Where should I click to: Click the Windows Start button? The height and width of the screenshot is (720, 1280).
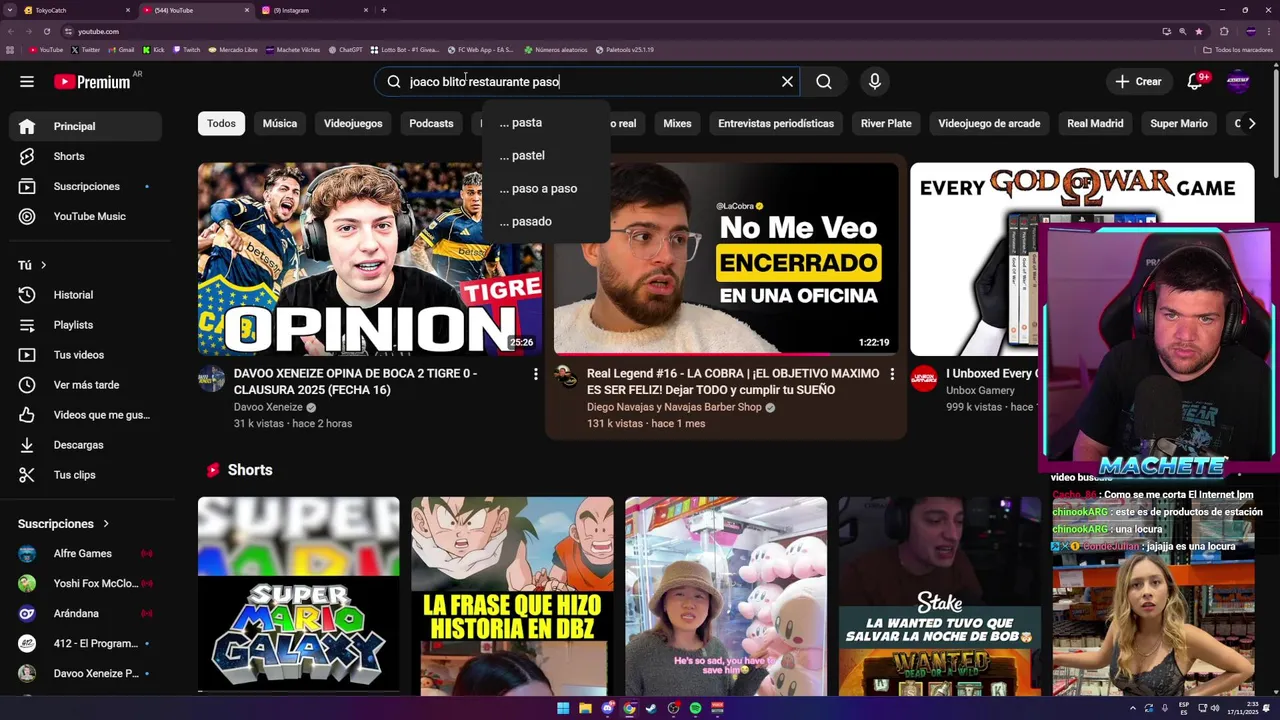563,708
